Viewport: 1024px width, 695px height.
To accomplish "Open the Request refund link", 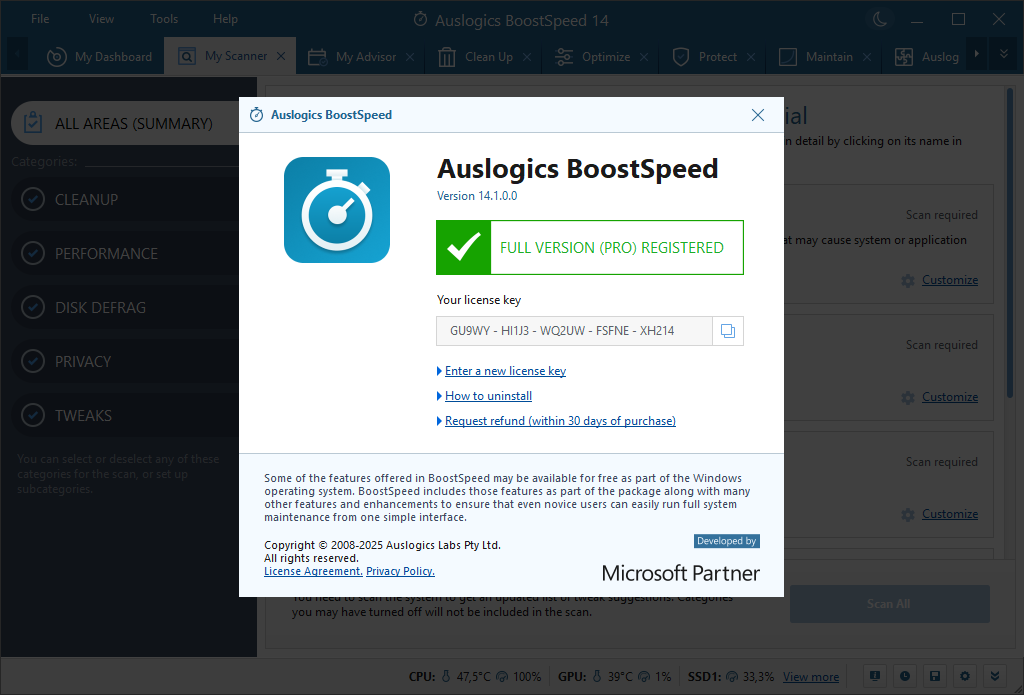I will 560,421.
